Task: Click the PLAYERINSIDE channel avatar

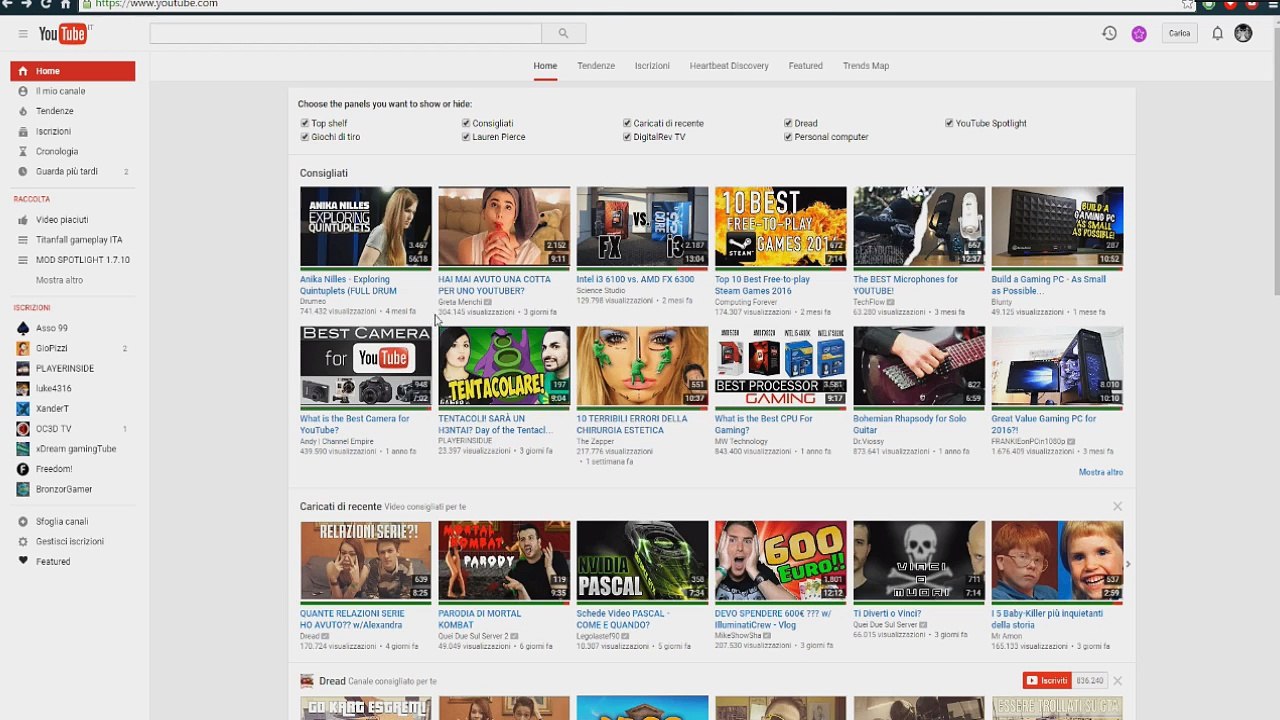Action: (23, 368)
